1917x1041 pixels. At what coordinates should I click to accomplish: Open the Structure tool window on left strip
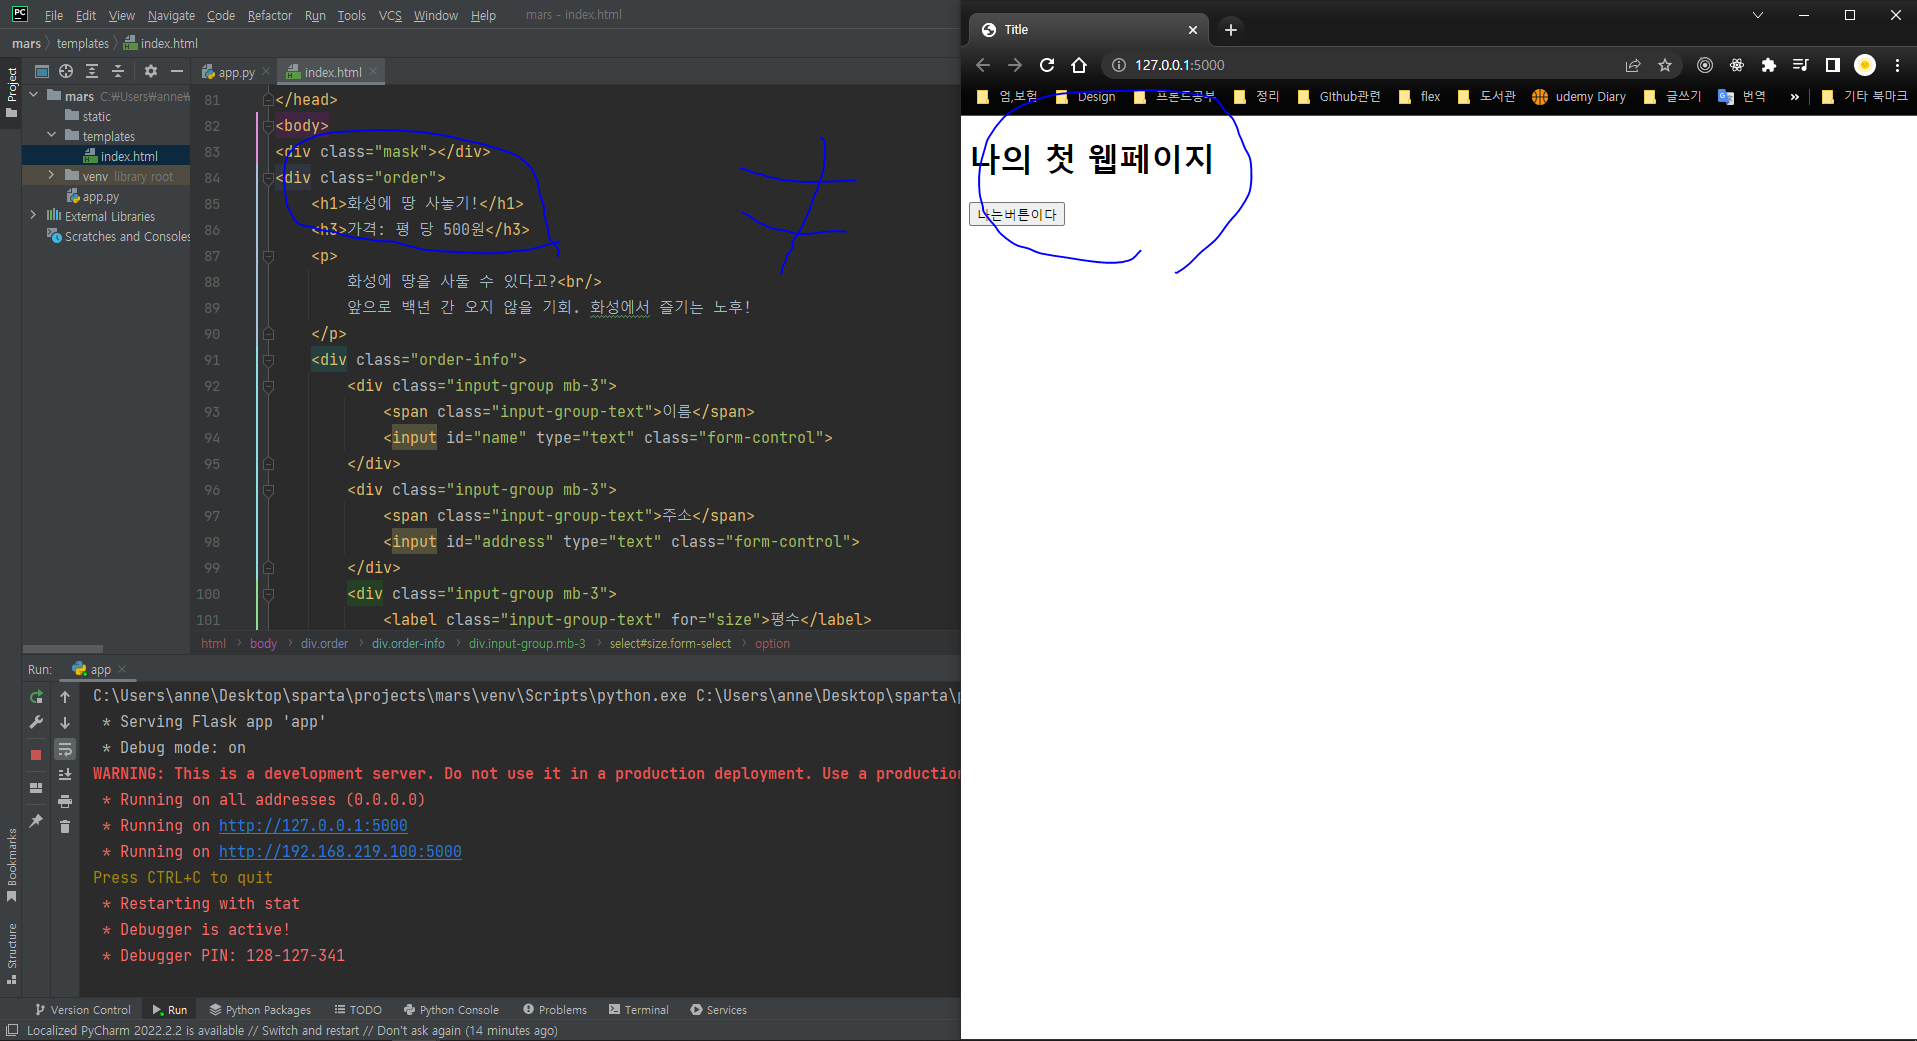click(x=12, y=953)
